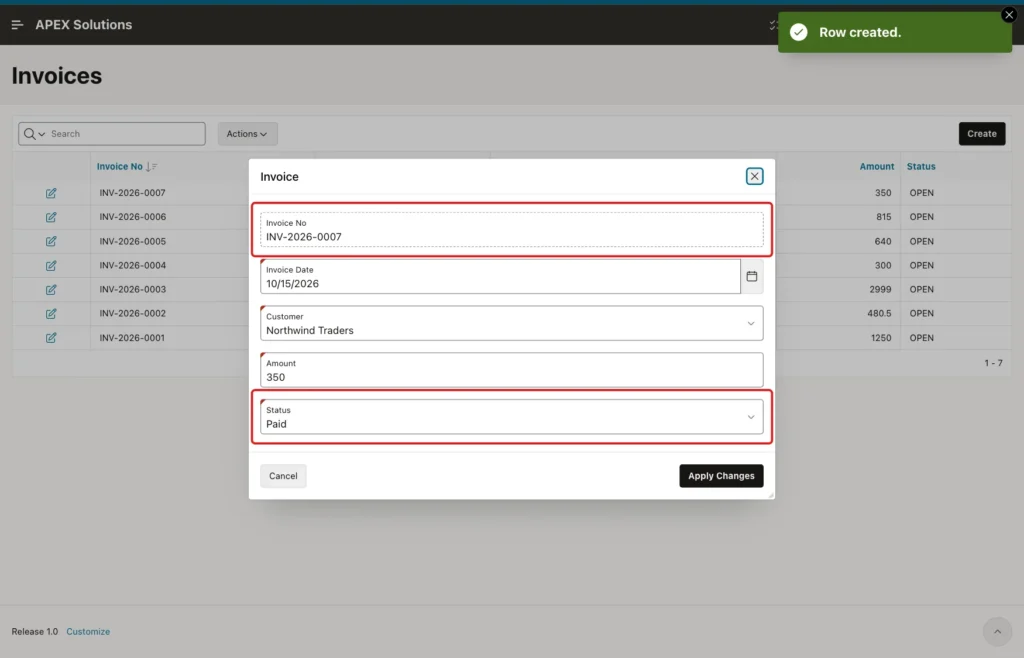
Task: Dismiss the Row created notification
Action: tap(1009, 15)
